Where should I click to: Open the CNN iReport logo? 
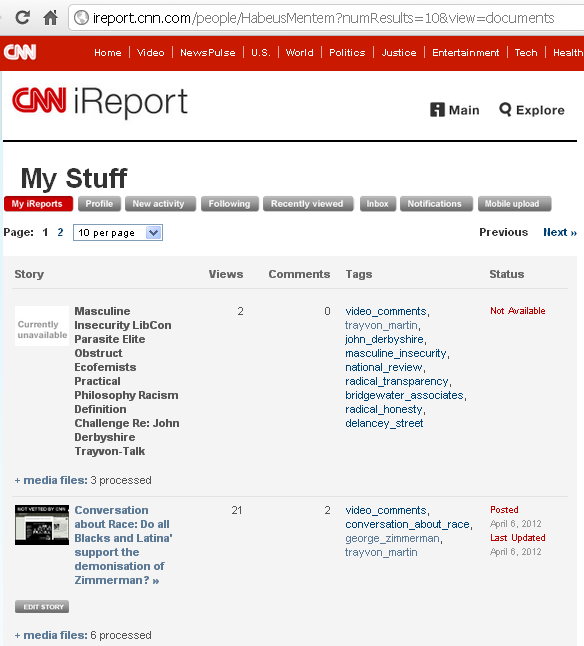pyautogui.click(x=100, y=102)
